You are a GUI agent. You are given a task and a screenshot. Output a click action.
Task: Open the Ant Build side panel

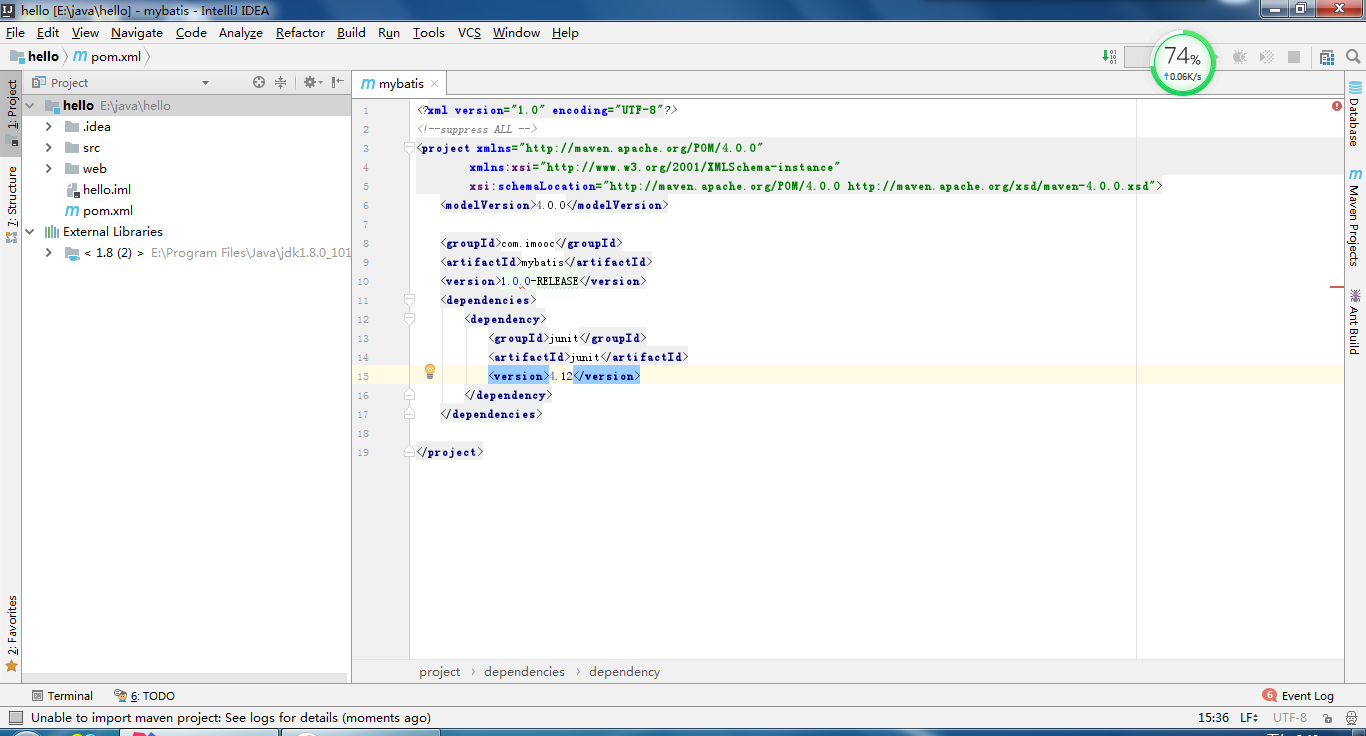tap(1355, 322)
